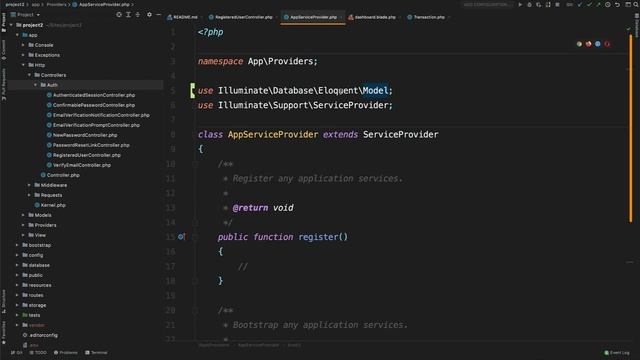The height and width of the screenshot is (360, 640).
Task: Click the ServiceProvider class name after extends
Action: [x=400, y=134]
